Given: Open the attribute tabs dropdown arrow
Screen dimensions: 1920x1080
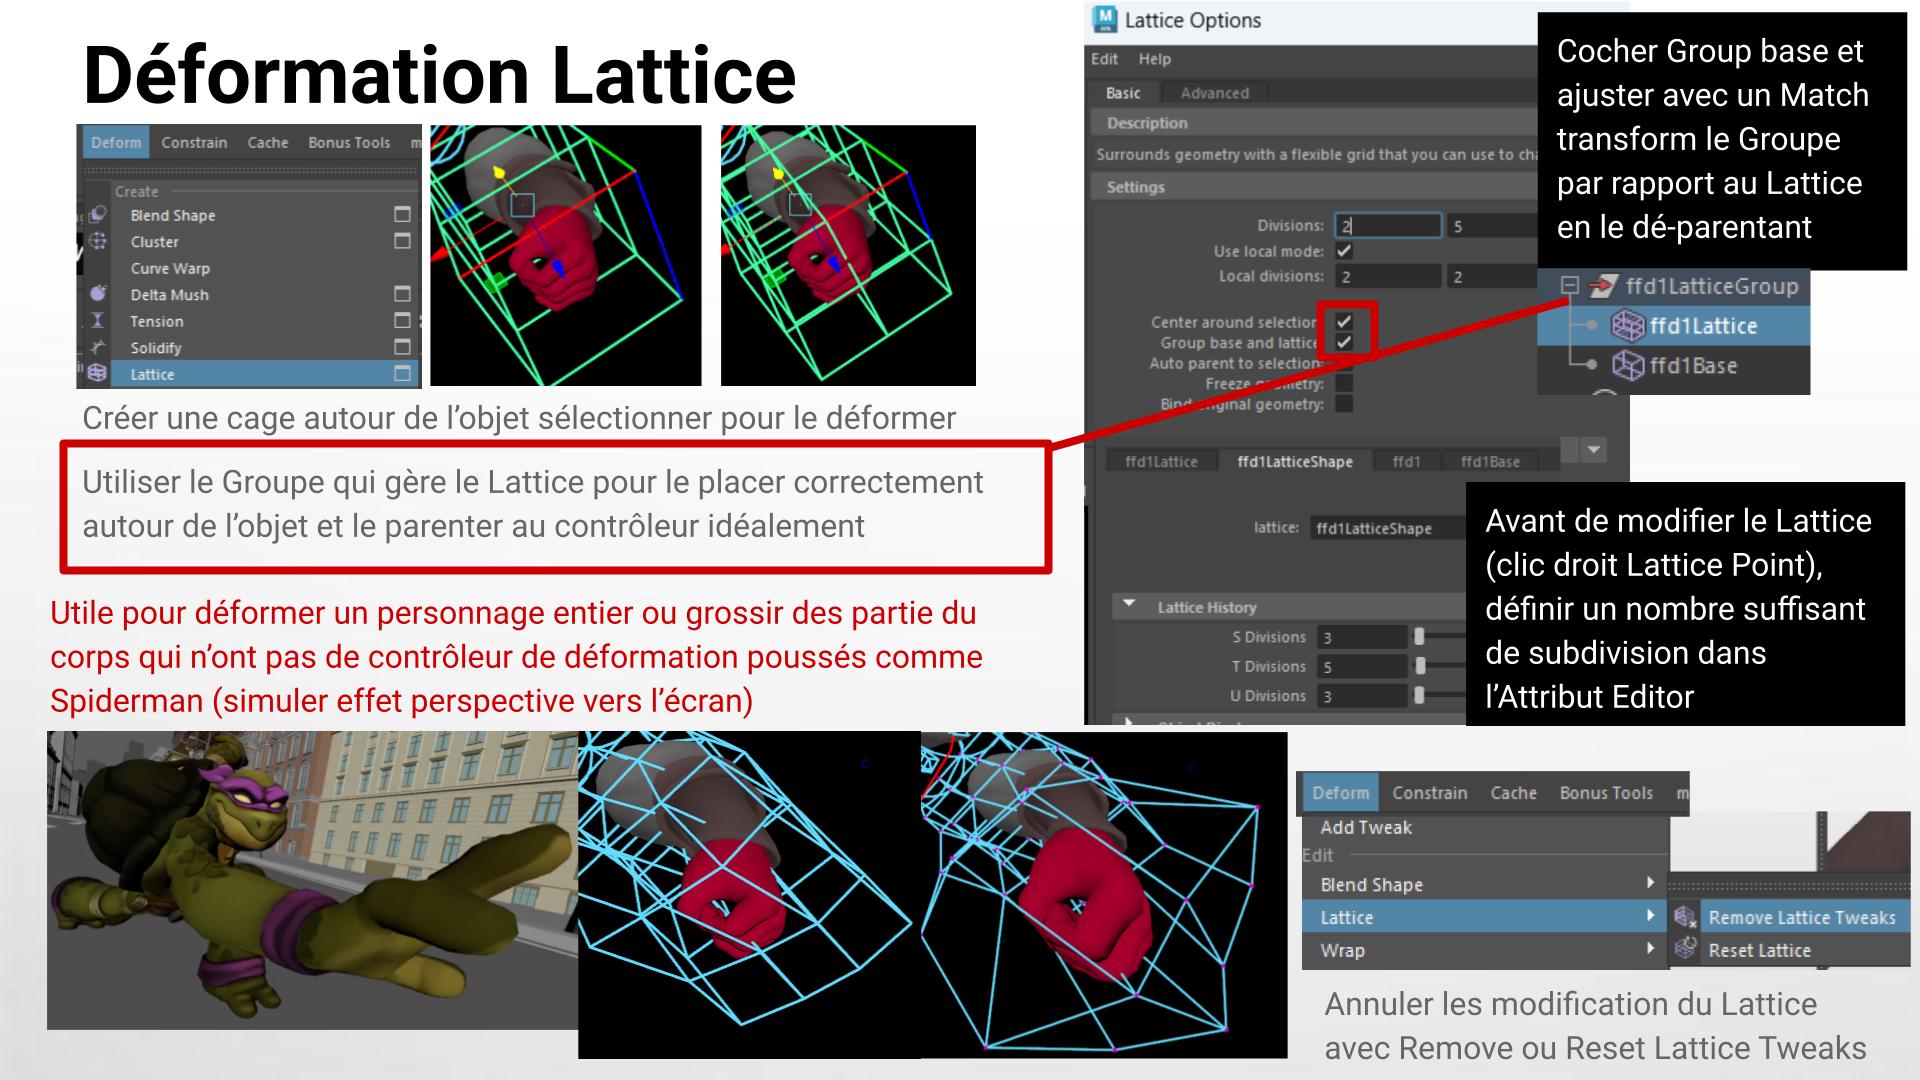Looking at the screenshot, I should 1594,450.
